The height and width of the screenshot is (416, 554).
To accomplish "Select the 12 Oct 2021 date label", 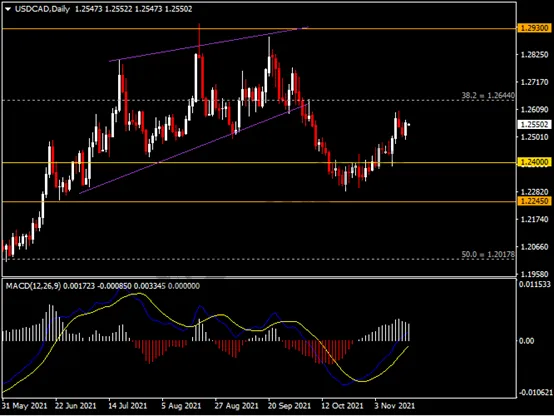I will click(x=342, y=406).
